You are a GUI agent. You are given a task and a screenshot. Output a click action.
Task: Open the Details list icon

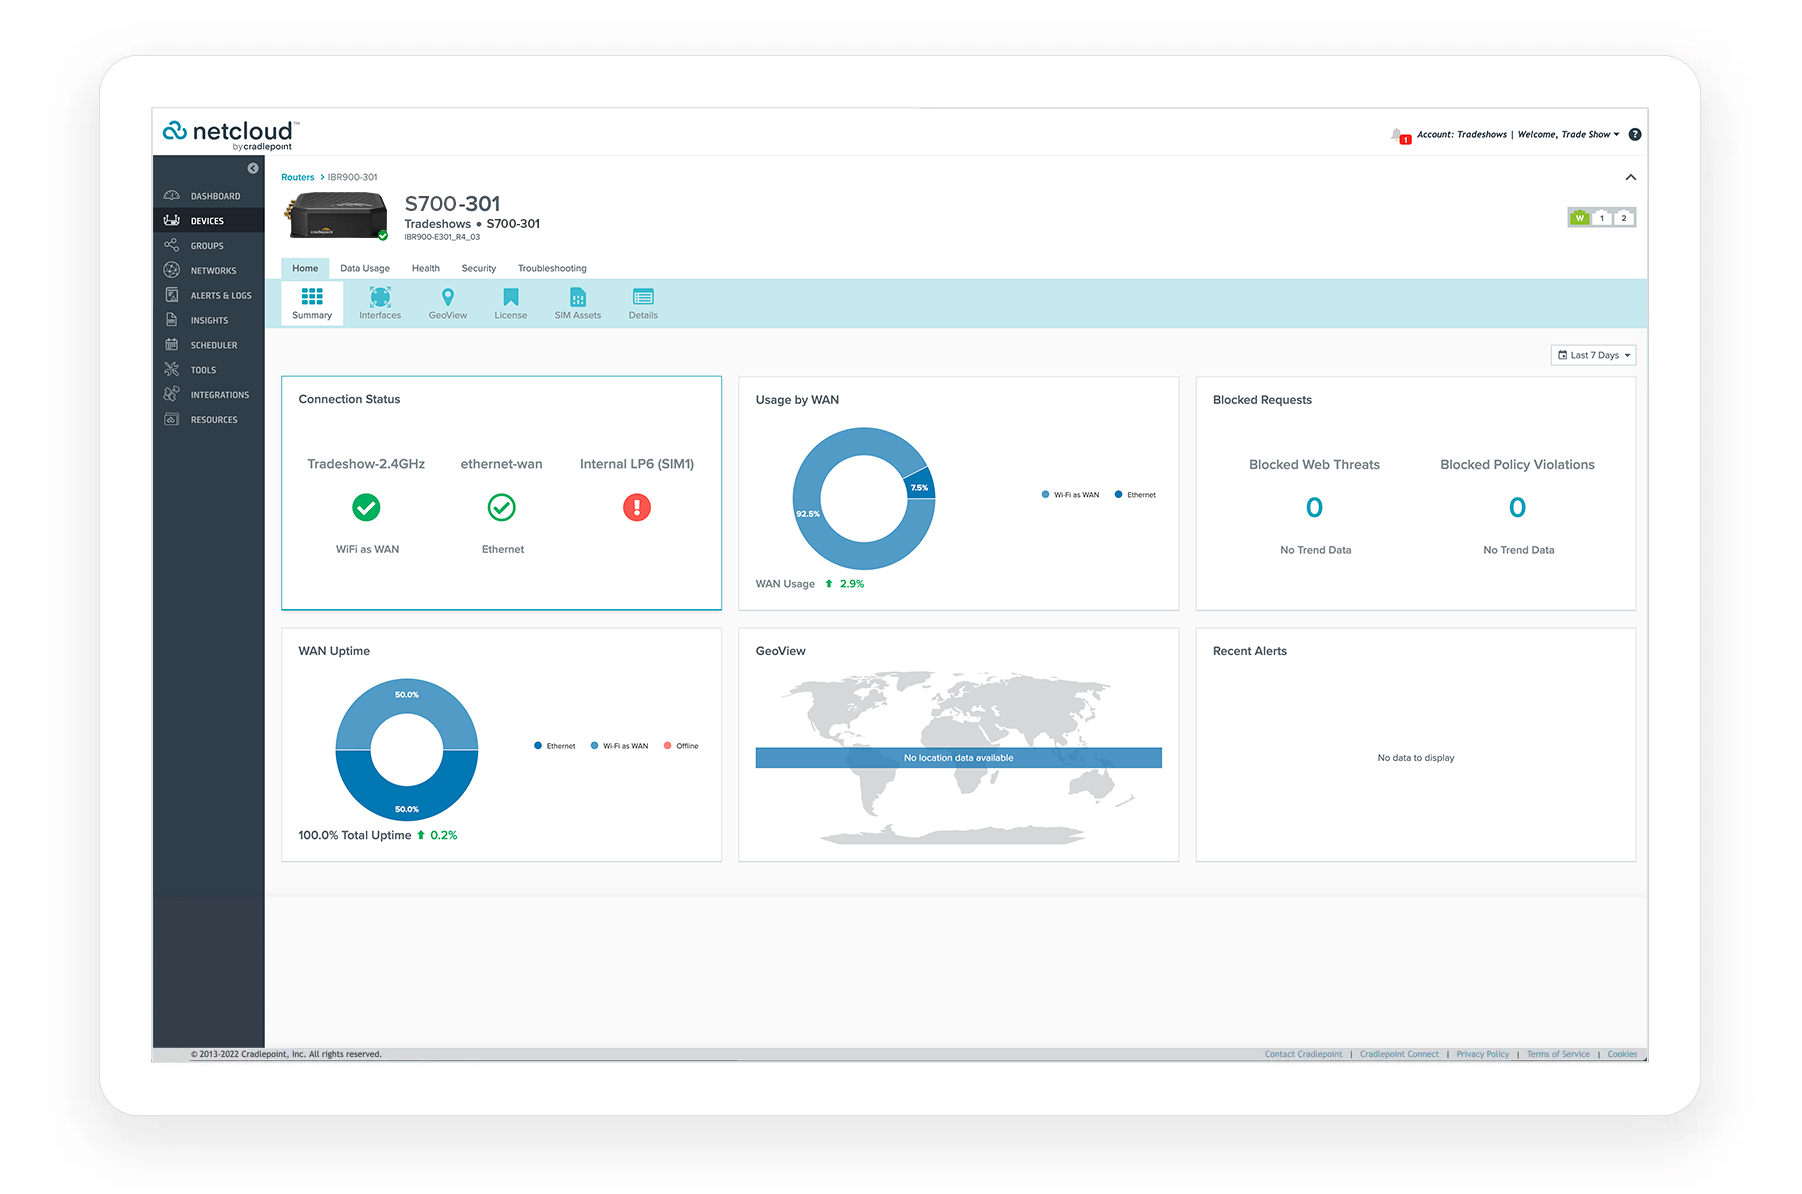(x=643, y=296)
